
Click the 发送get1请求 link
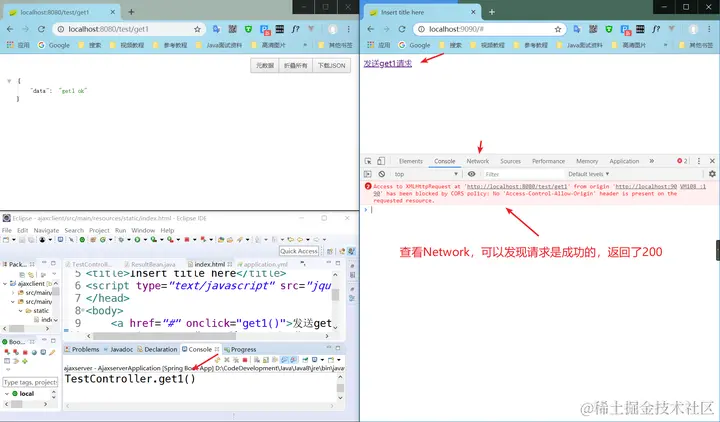[x=388, y=63]
